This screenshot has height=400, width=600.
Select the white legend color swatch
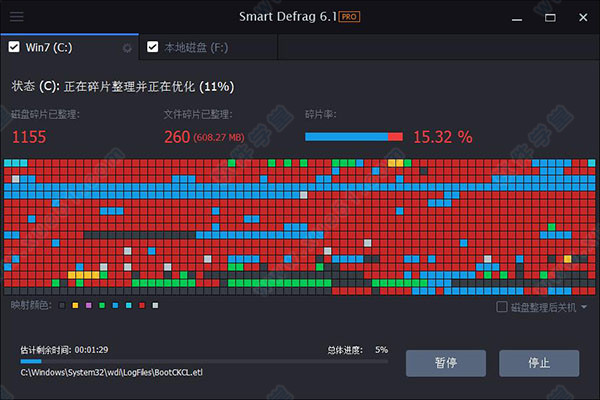pyautogui.click(x=155, y=305)
